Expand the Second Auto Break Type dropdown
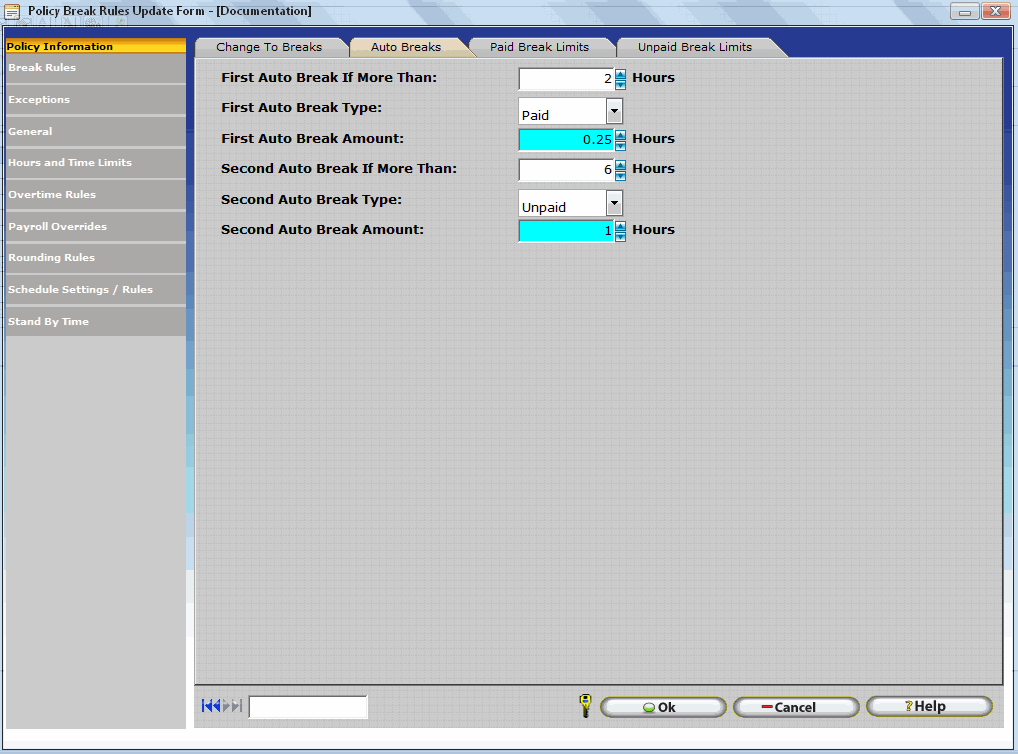This screenshot has height=754, width=1018. point(614,204)
